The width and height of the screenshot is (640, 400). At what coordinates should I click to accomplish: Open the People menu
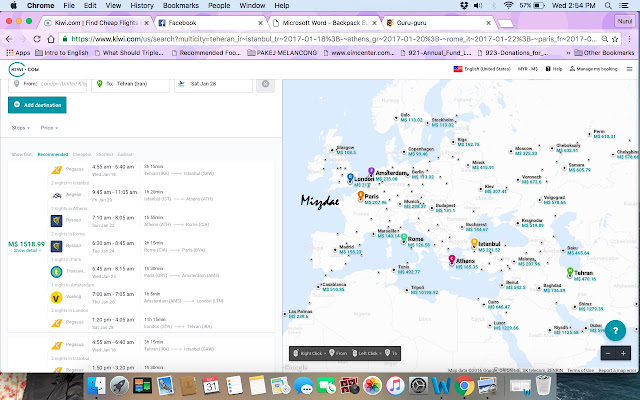click(x=219, y=5)
